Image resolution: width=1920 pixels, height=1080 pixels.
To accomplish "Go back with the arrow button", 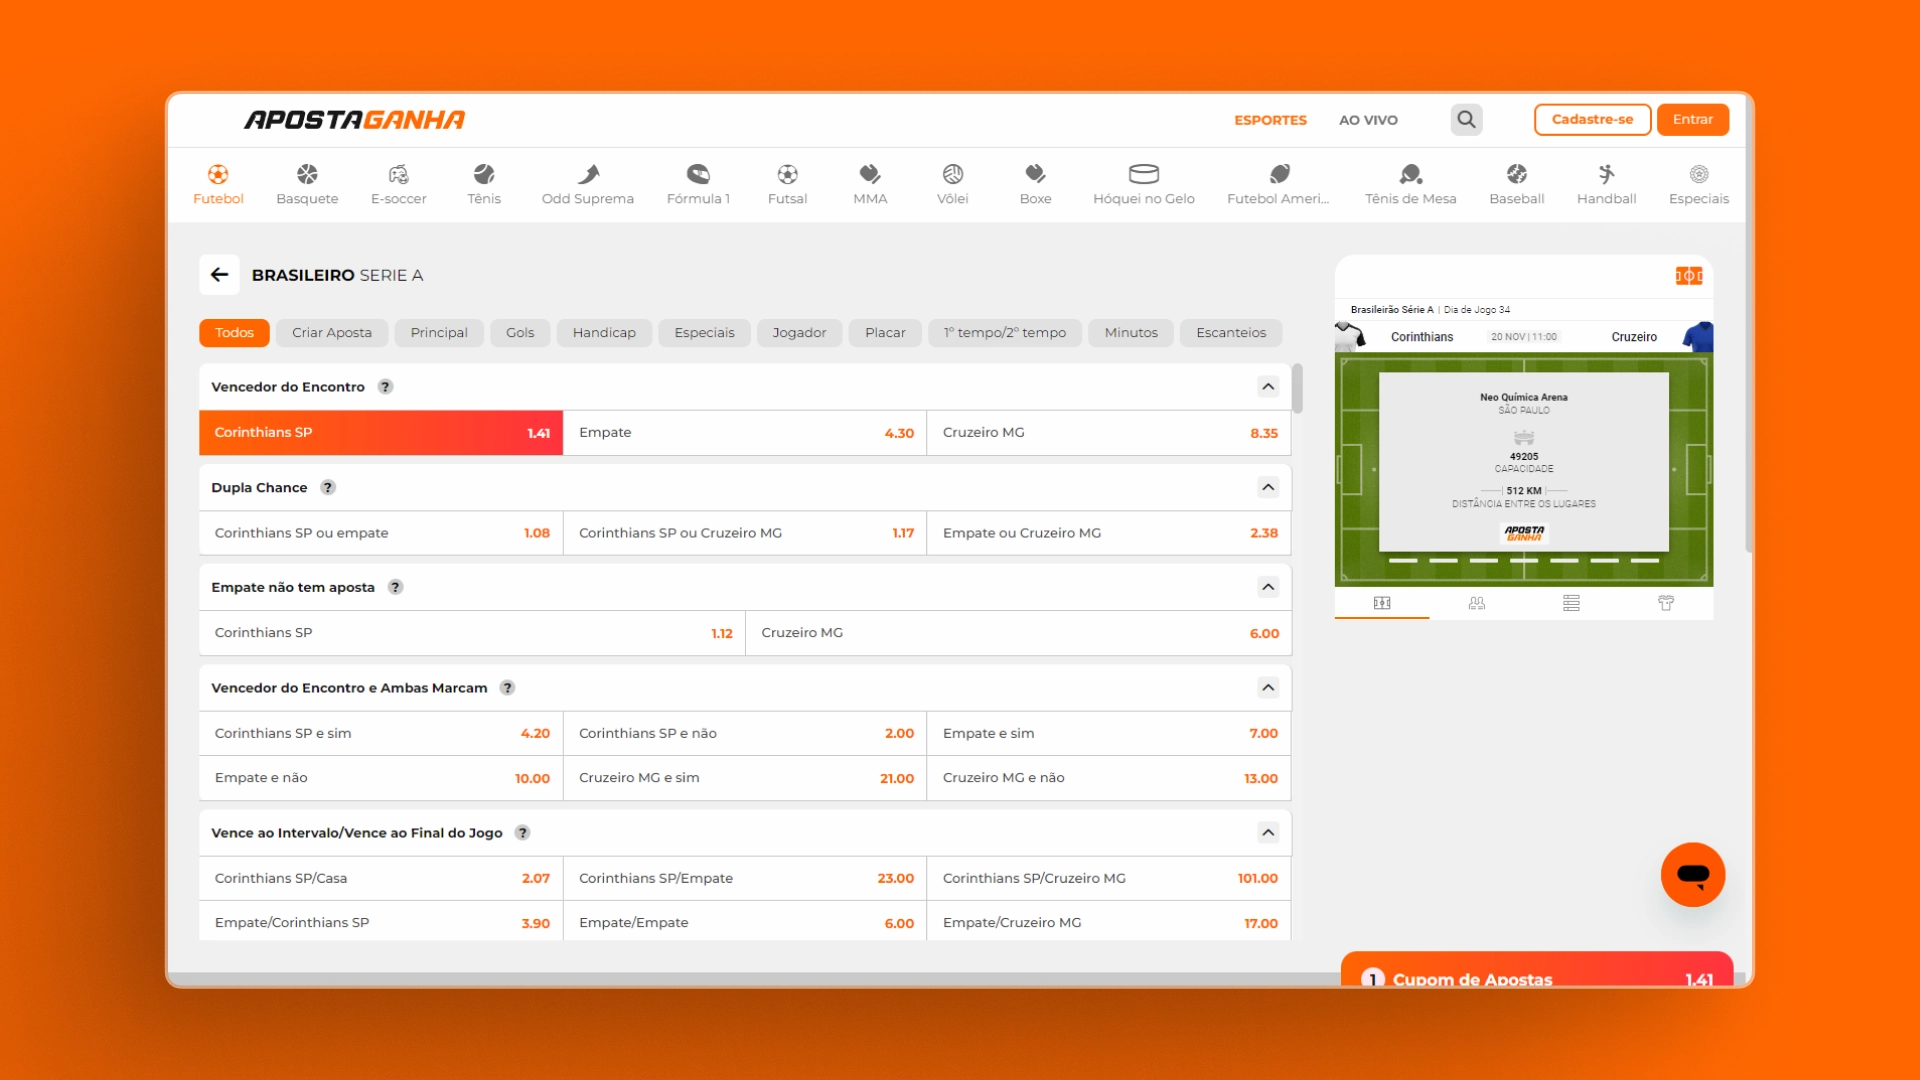I will click(x=219, y=275).
